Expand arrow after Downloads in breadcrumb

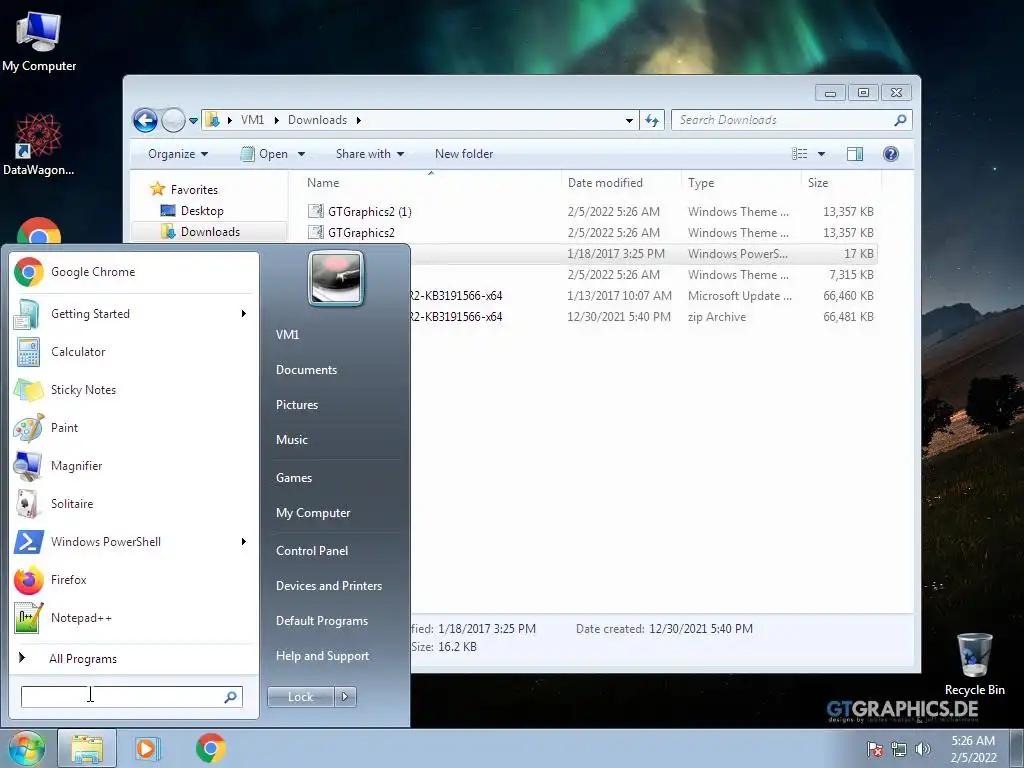point(359,120)
